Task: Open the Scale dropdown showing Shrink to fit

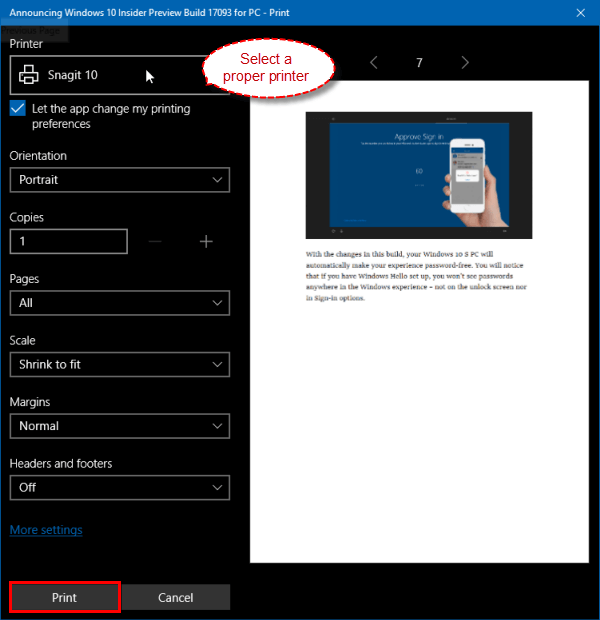Action: pos(119,365)
